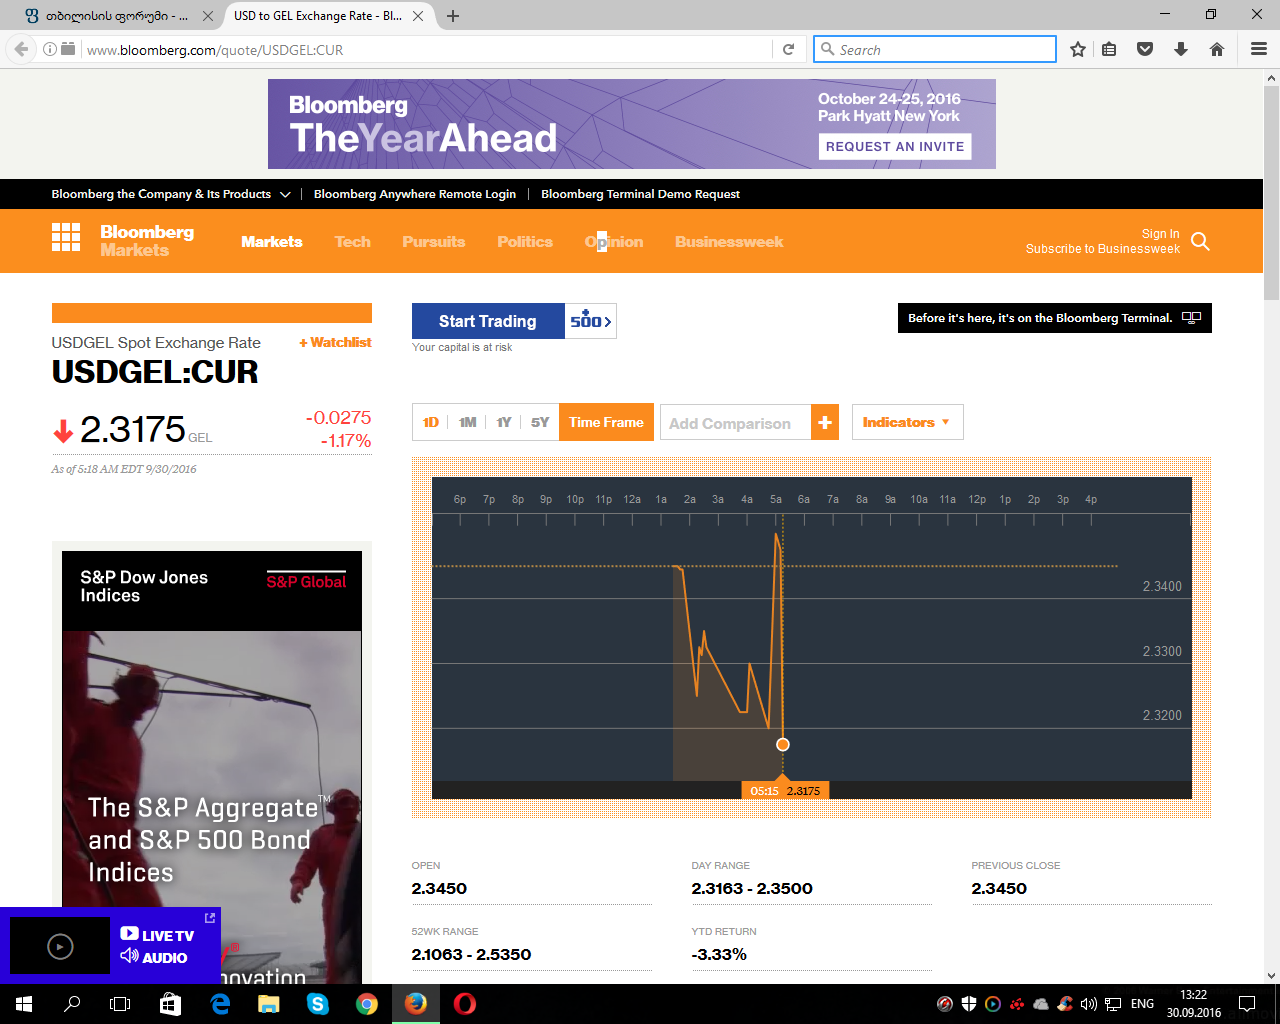Image resolution: width=1280 pixels, height=1024 pixels.
Task: Open Bloomberg Anywhere Remote Login
Action: 415,194
